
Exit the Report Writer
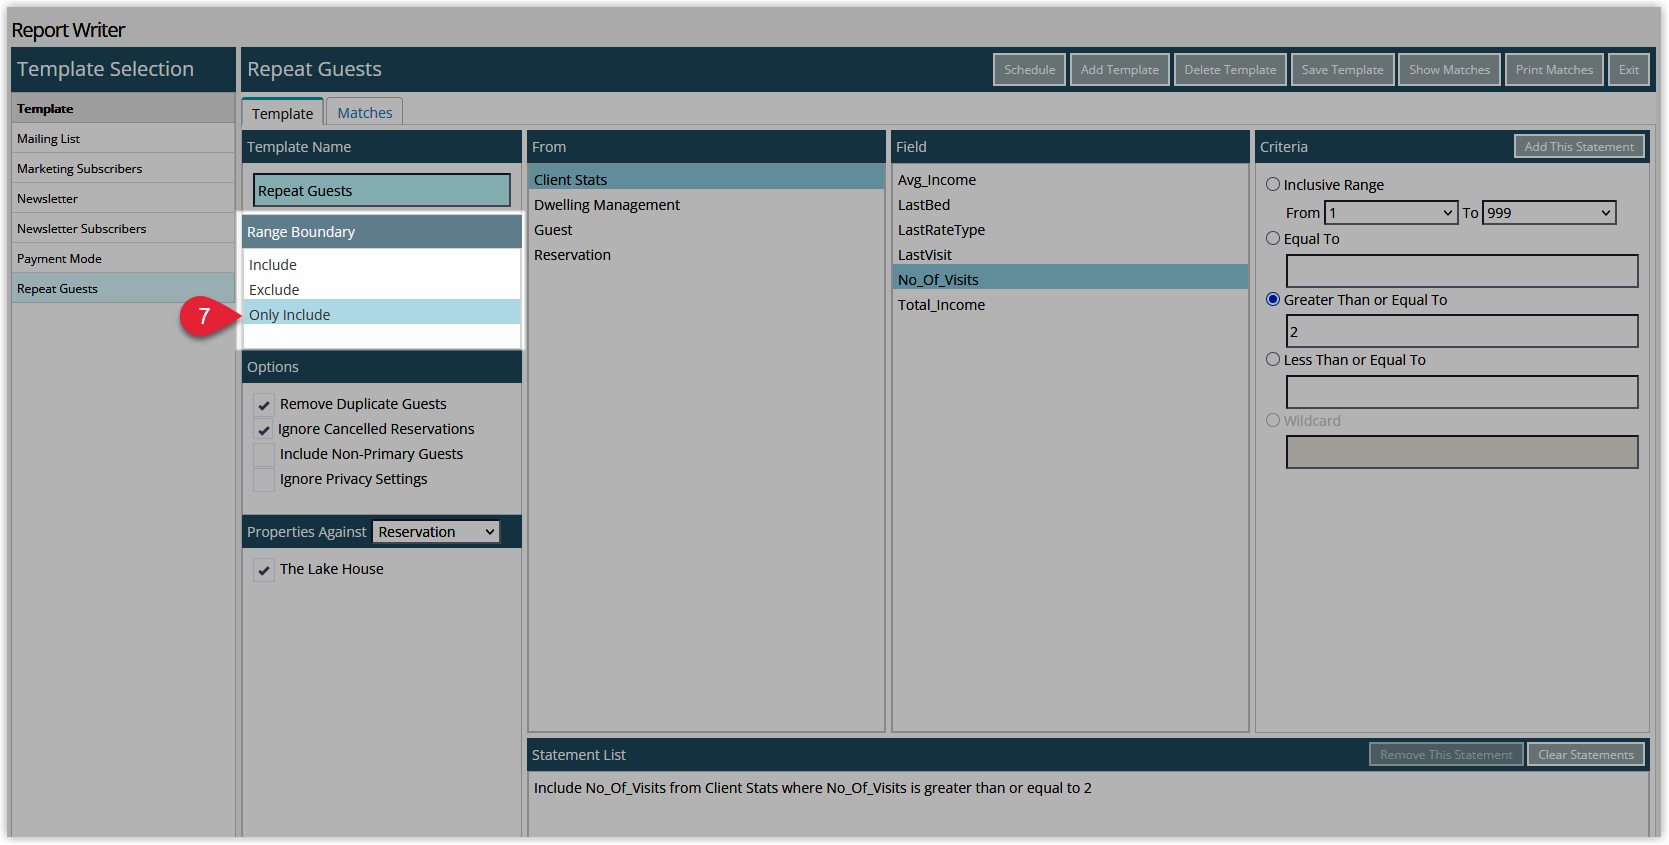pyautogui.click(x=1628, y=70)
